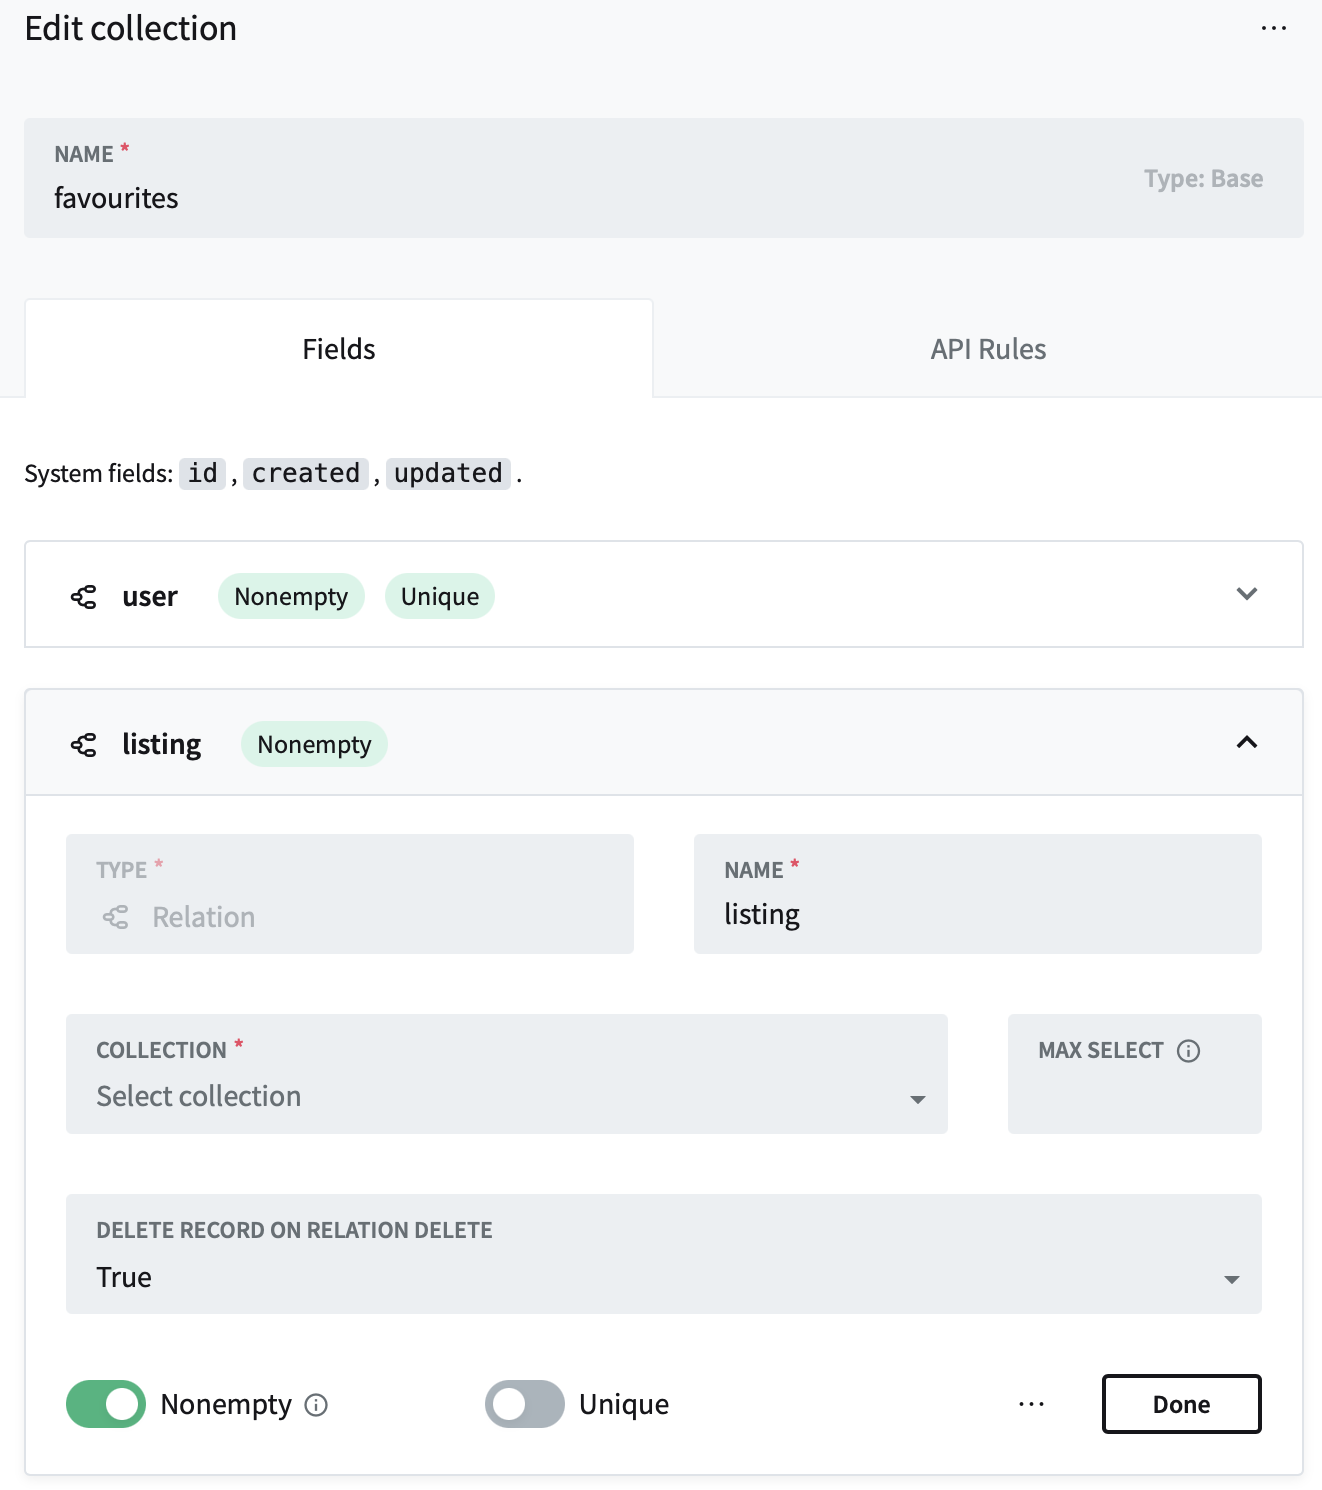Click the info icon next to Nonempty toggle
The width and height of the screenshot is (1322, 1490).
tap(316, 1405)
